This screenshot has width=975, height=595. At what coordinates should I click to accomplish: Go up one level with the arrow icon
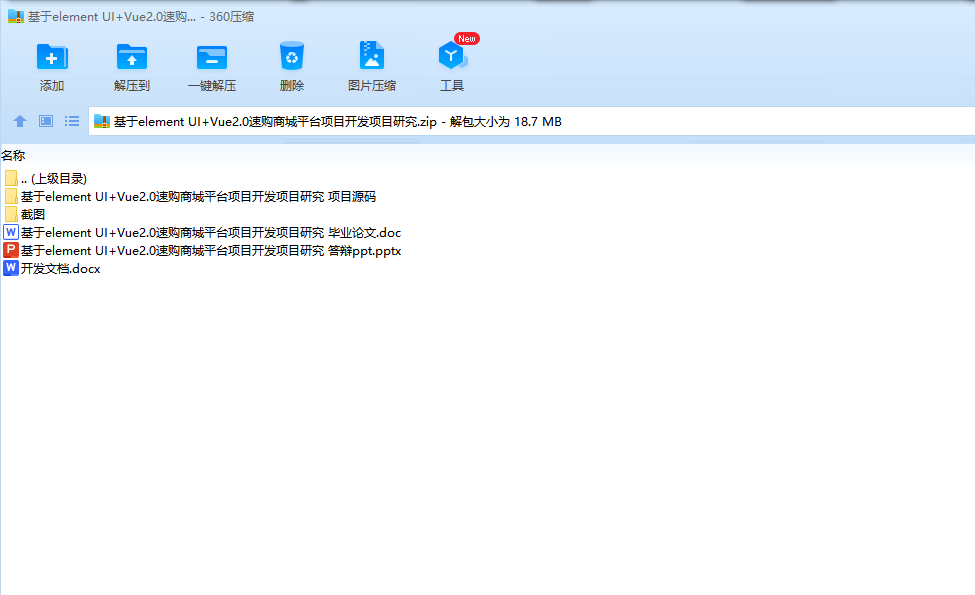coord(20,121)
